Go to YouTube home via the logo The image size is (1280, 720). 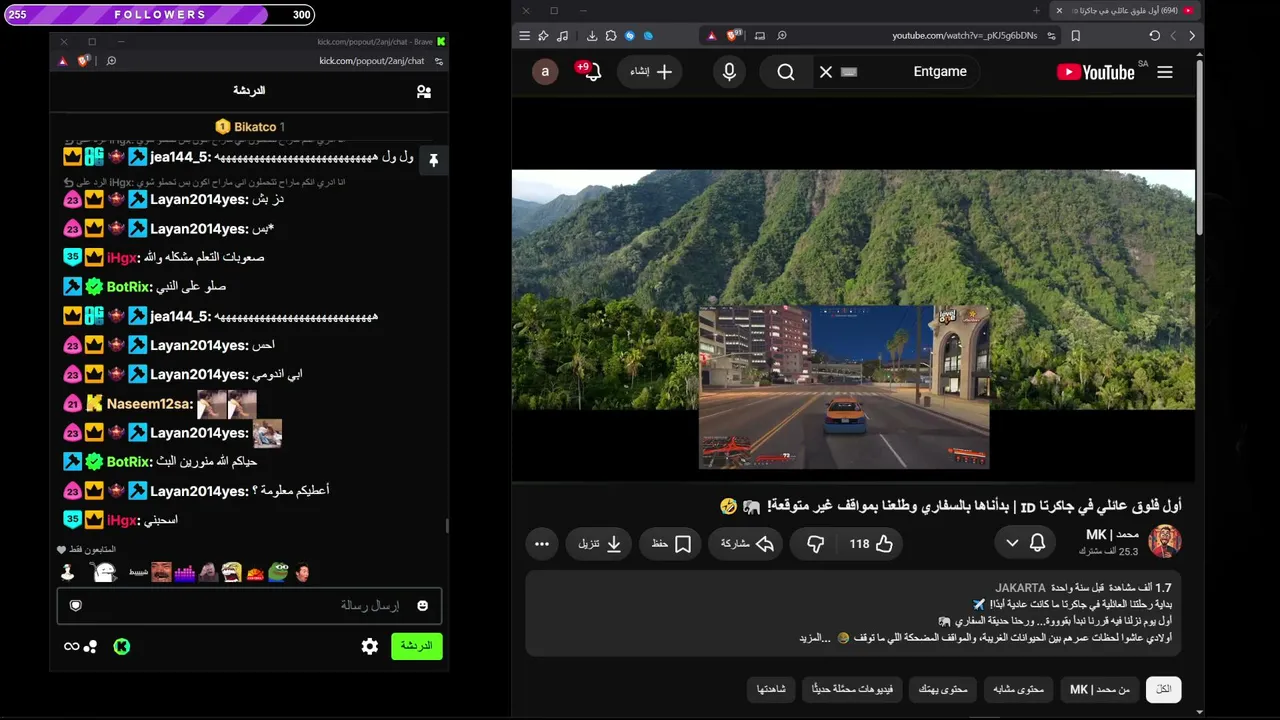(x=1095, y=72)
